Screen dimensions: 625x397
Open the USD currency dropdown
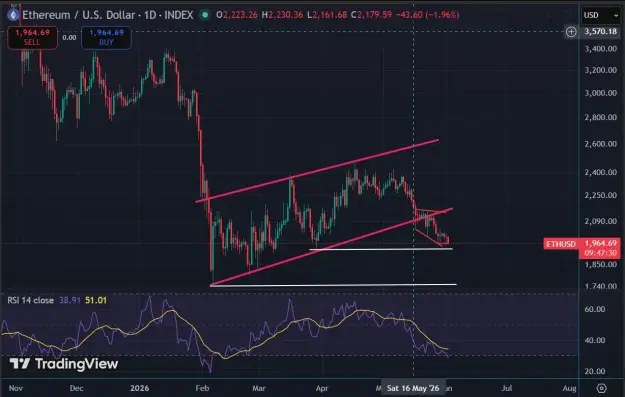pyautogui.click(x=601, y=15)
